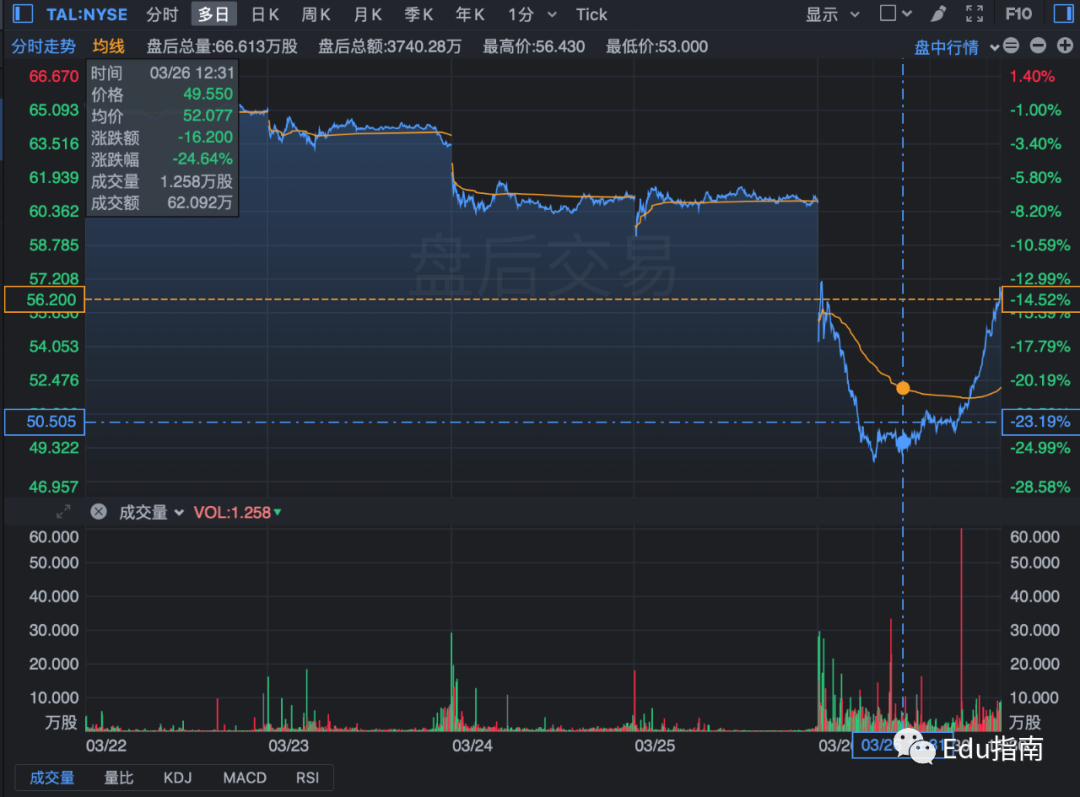Click the 盘后总量:66.613万股 readout
Viewport: 1080px width, 797px height.
pos(222,46)
